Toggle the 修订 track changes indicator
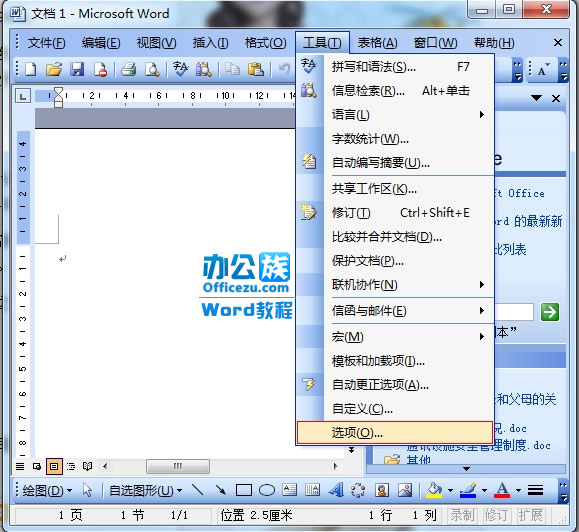 pyautogui.click(x=496, y=515)
